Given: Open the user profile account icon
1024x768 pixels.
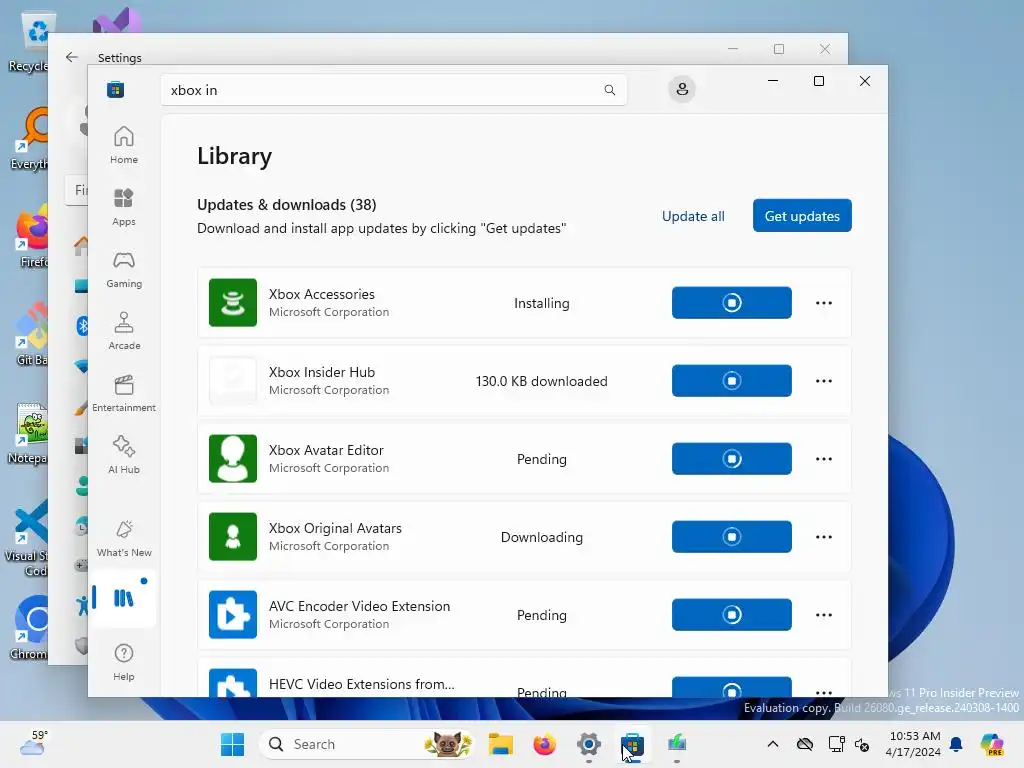Looking at the screenshot, I should (x=682, y=89).
